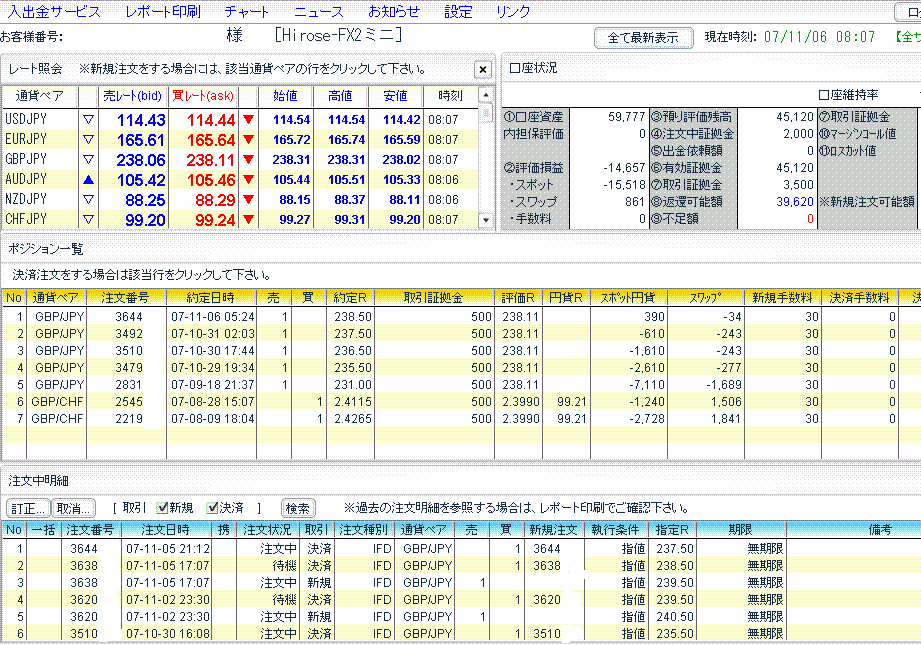This screenshot has height=645, width=921.
Task: Click the 検索 button
Action: point(298,508)
